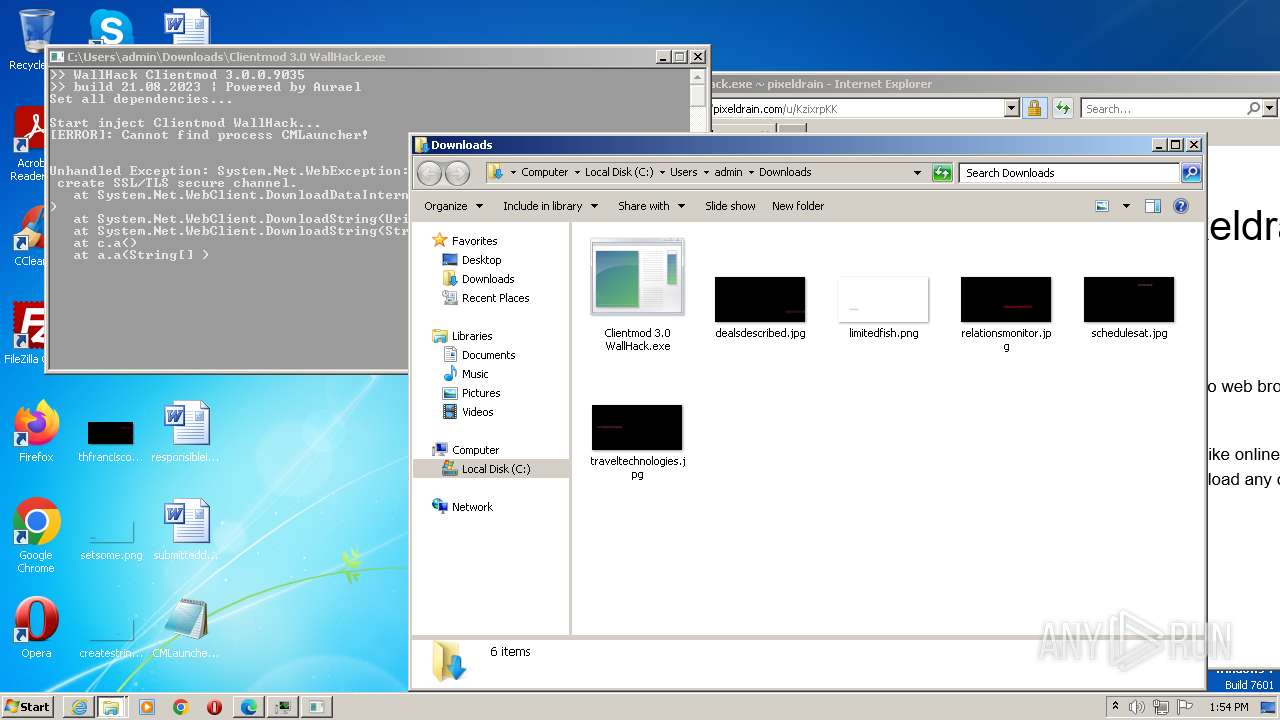Open Opera desktop shortcut
The height and width of the screenshot is (720, 1280).
pos(36,628)
